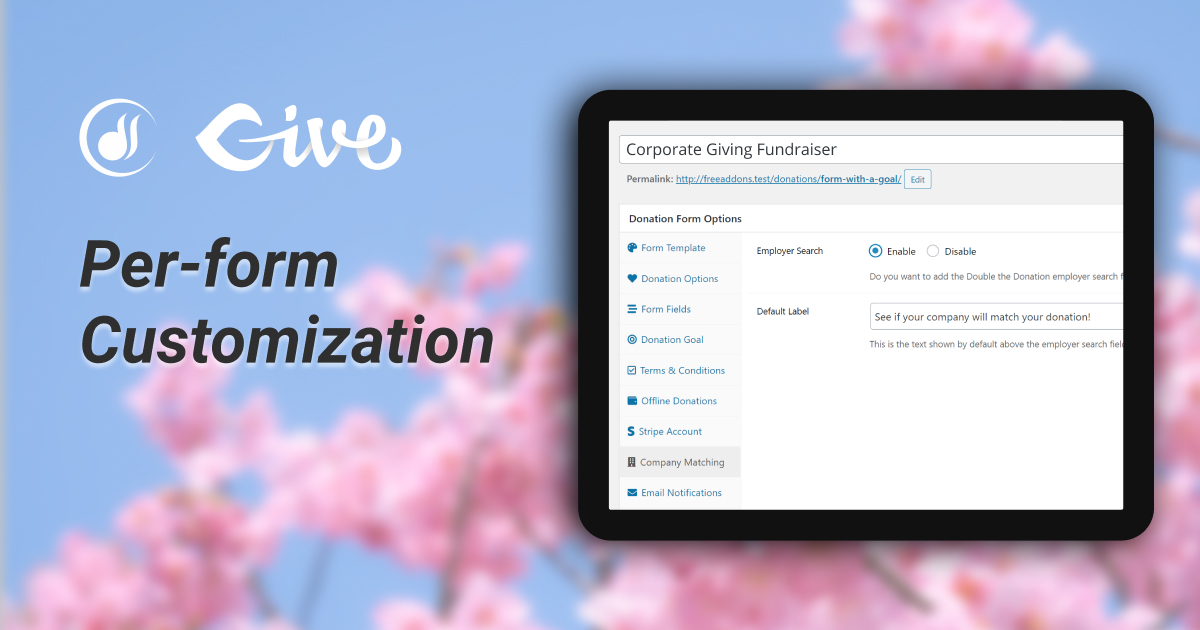
Task: Click the Permalink label text
Action: pyautogui.click(x=649, y=179)
